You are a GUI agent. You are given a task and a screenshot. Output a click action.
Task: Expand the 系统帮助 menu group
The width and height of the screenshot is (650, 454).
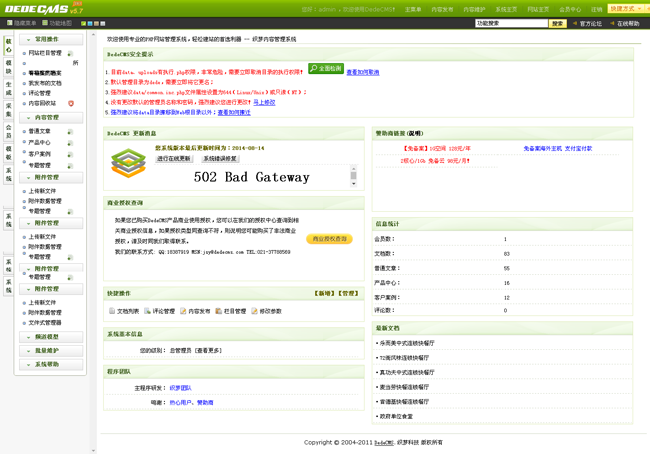click(51, 364)
